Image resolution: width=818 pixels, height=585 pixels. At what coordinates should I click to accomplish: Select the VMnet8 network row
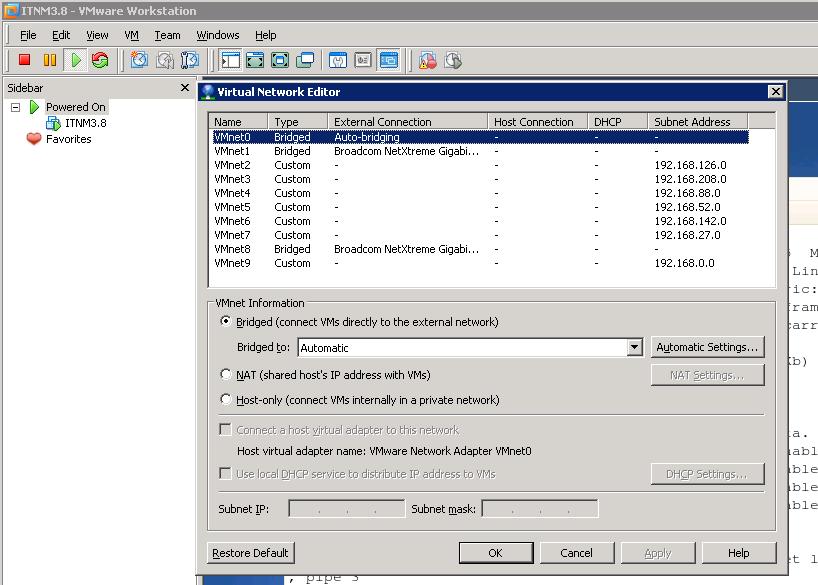480,249
